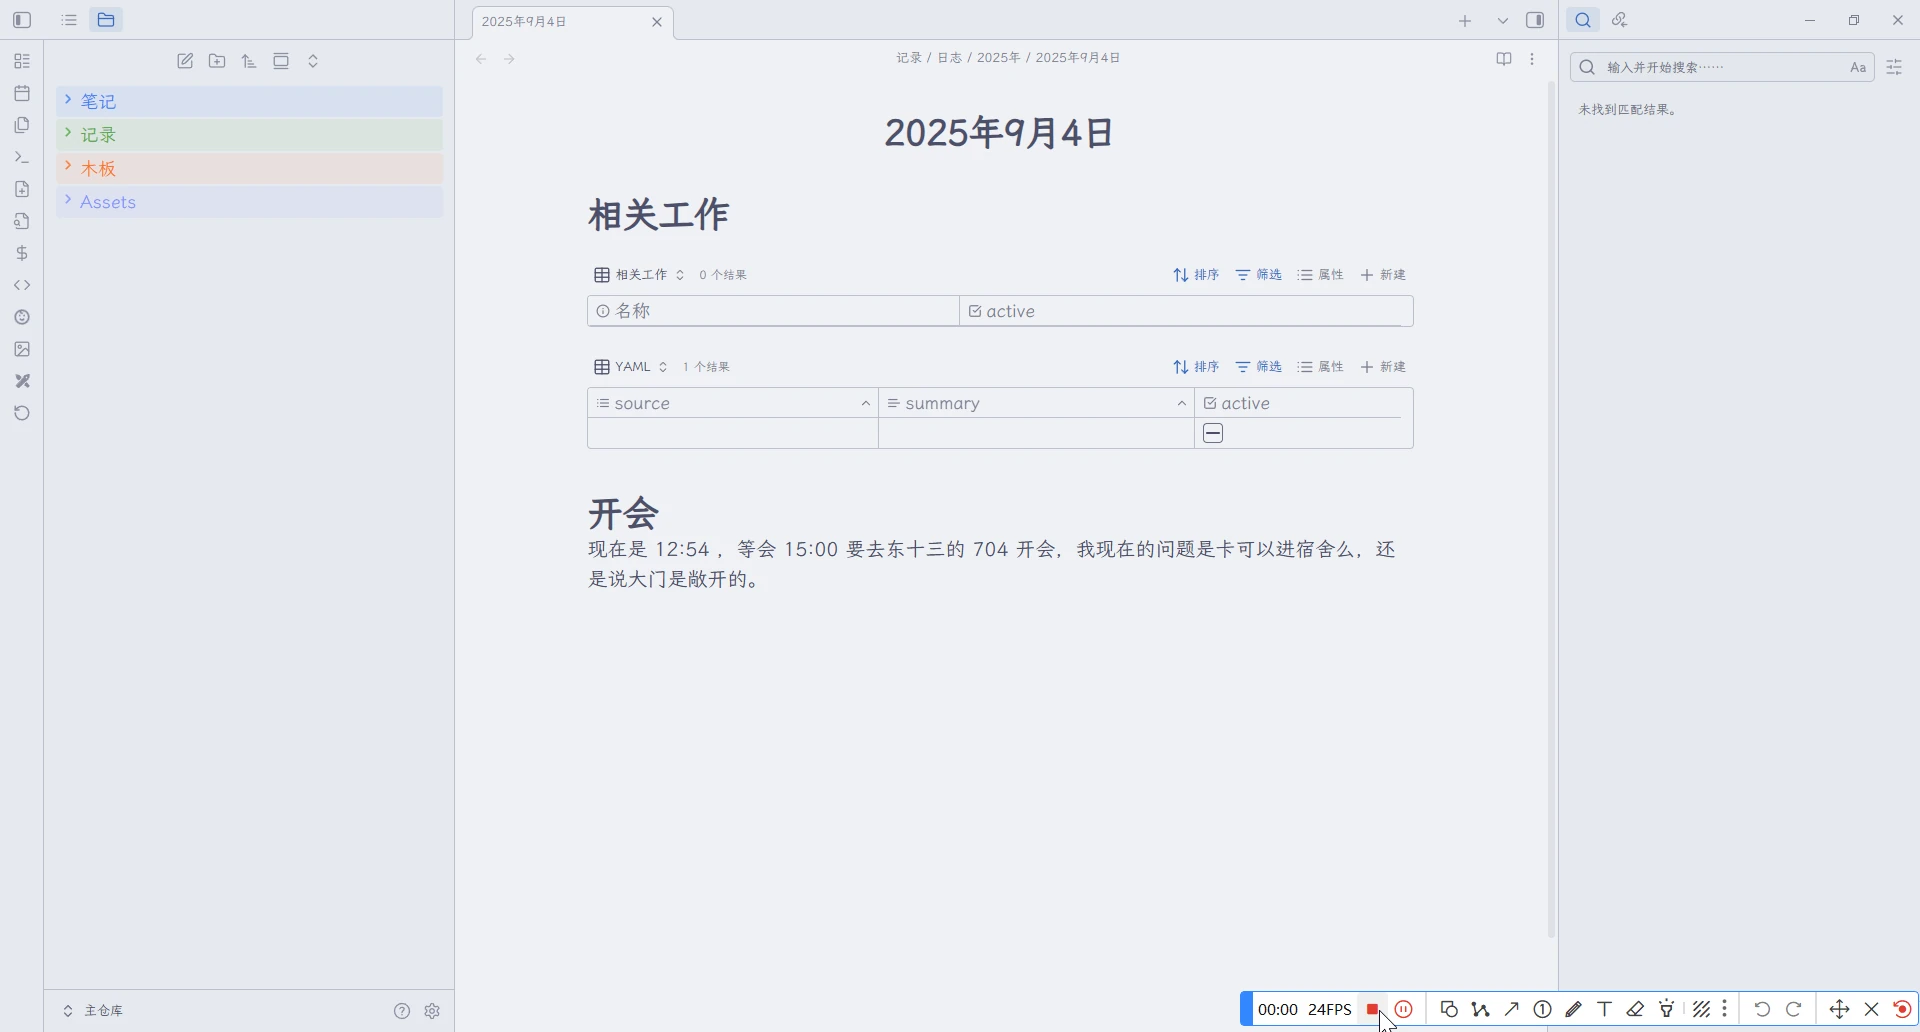Expand the Assets folder
Viewport: 1920px width, 1032px height.
click(x=107, y=202)
